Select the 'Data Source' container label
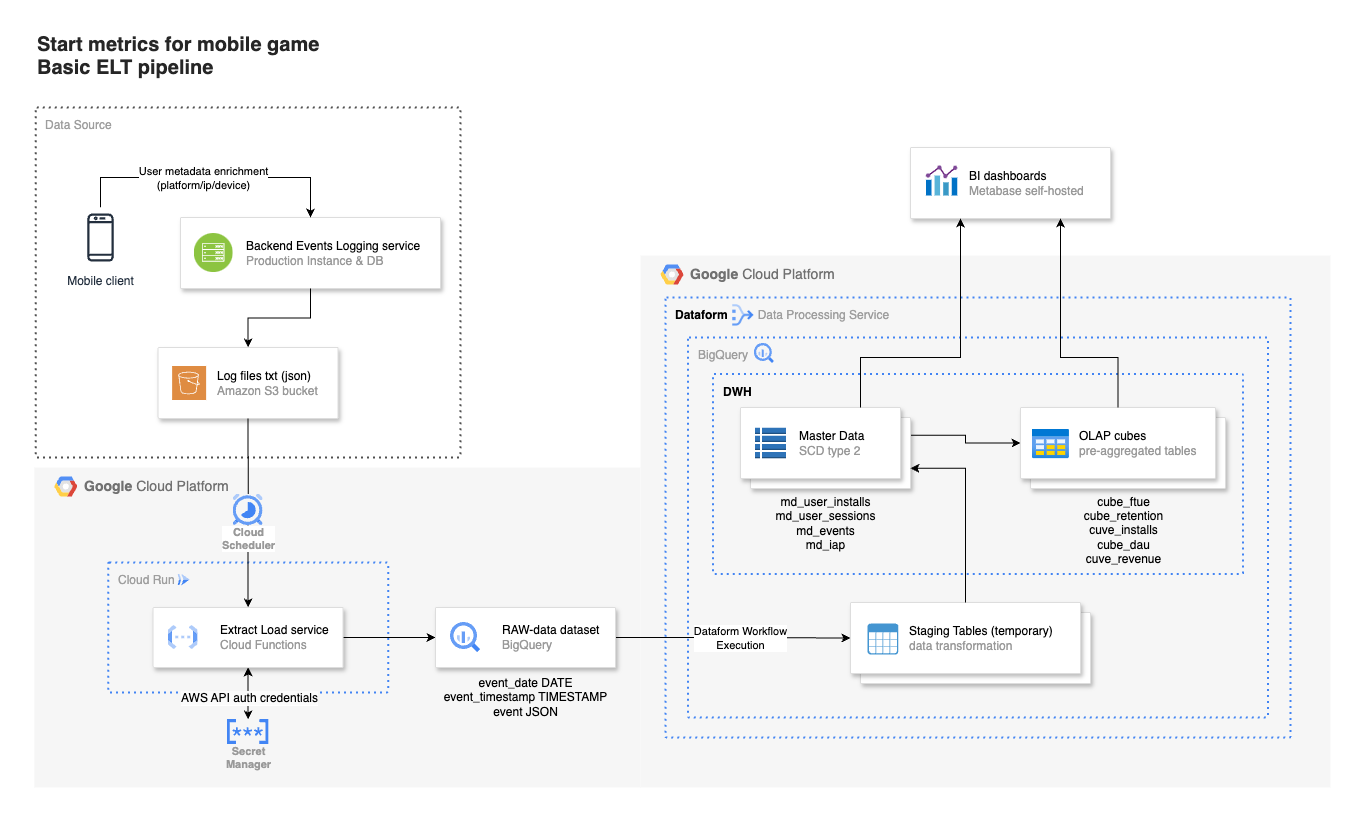The image size is (1360, 820). point(78,125)
